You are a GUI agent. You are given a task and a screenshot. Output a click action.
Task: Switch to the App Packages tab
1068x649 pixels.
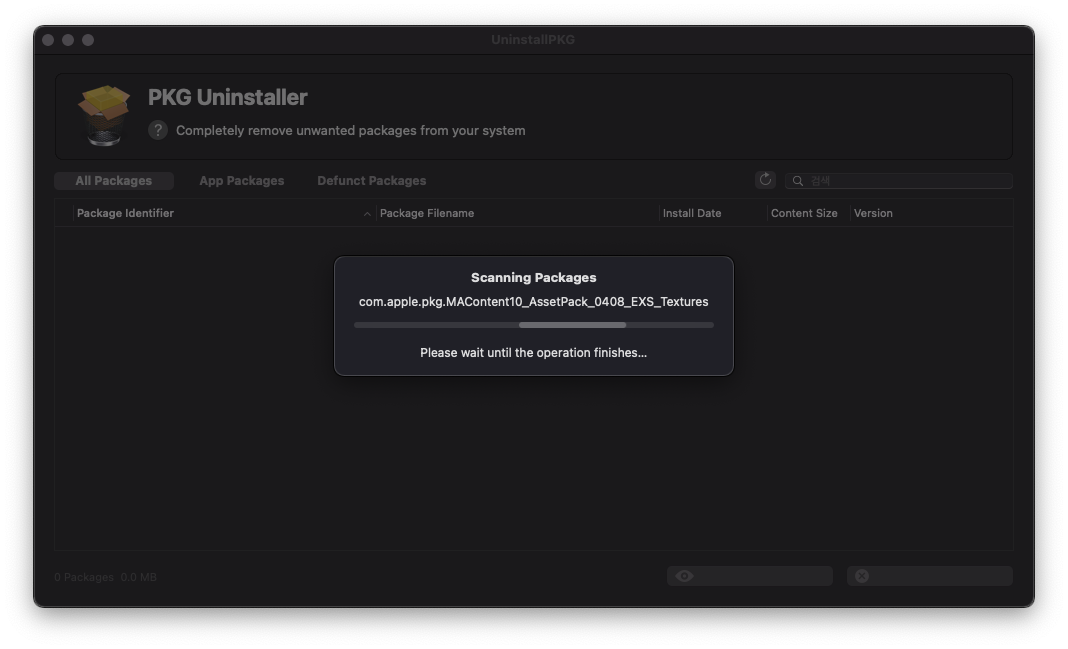coord(242,180)
